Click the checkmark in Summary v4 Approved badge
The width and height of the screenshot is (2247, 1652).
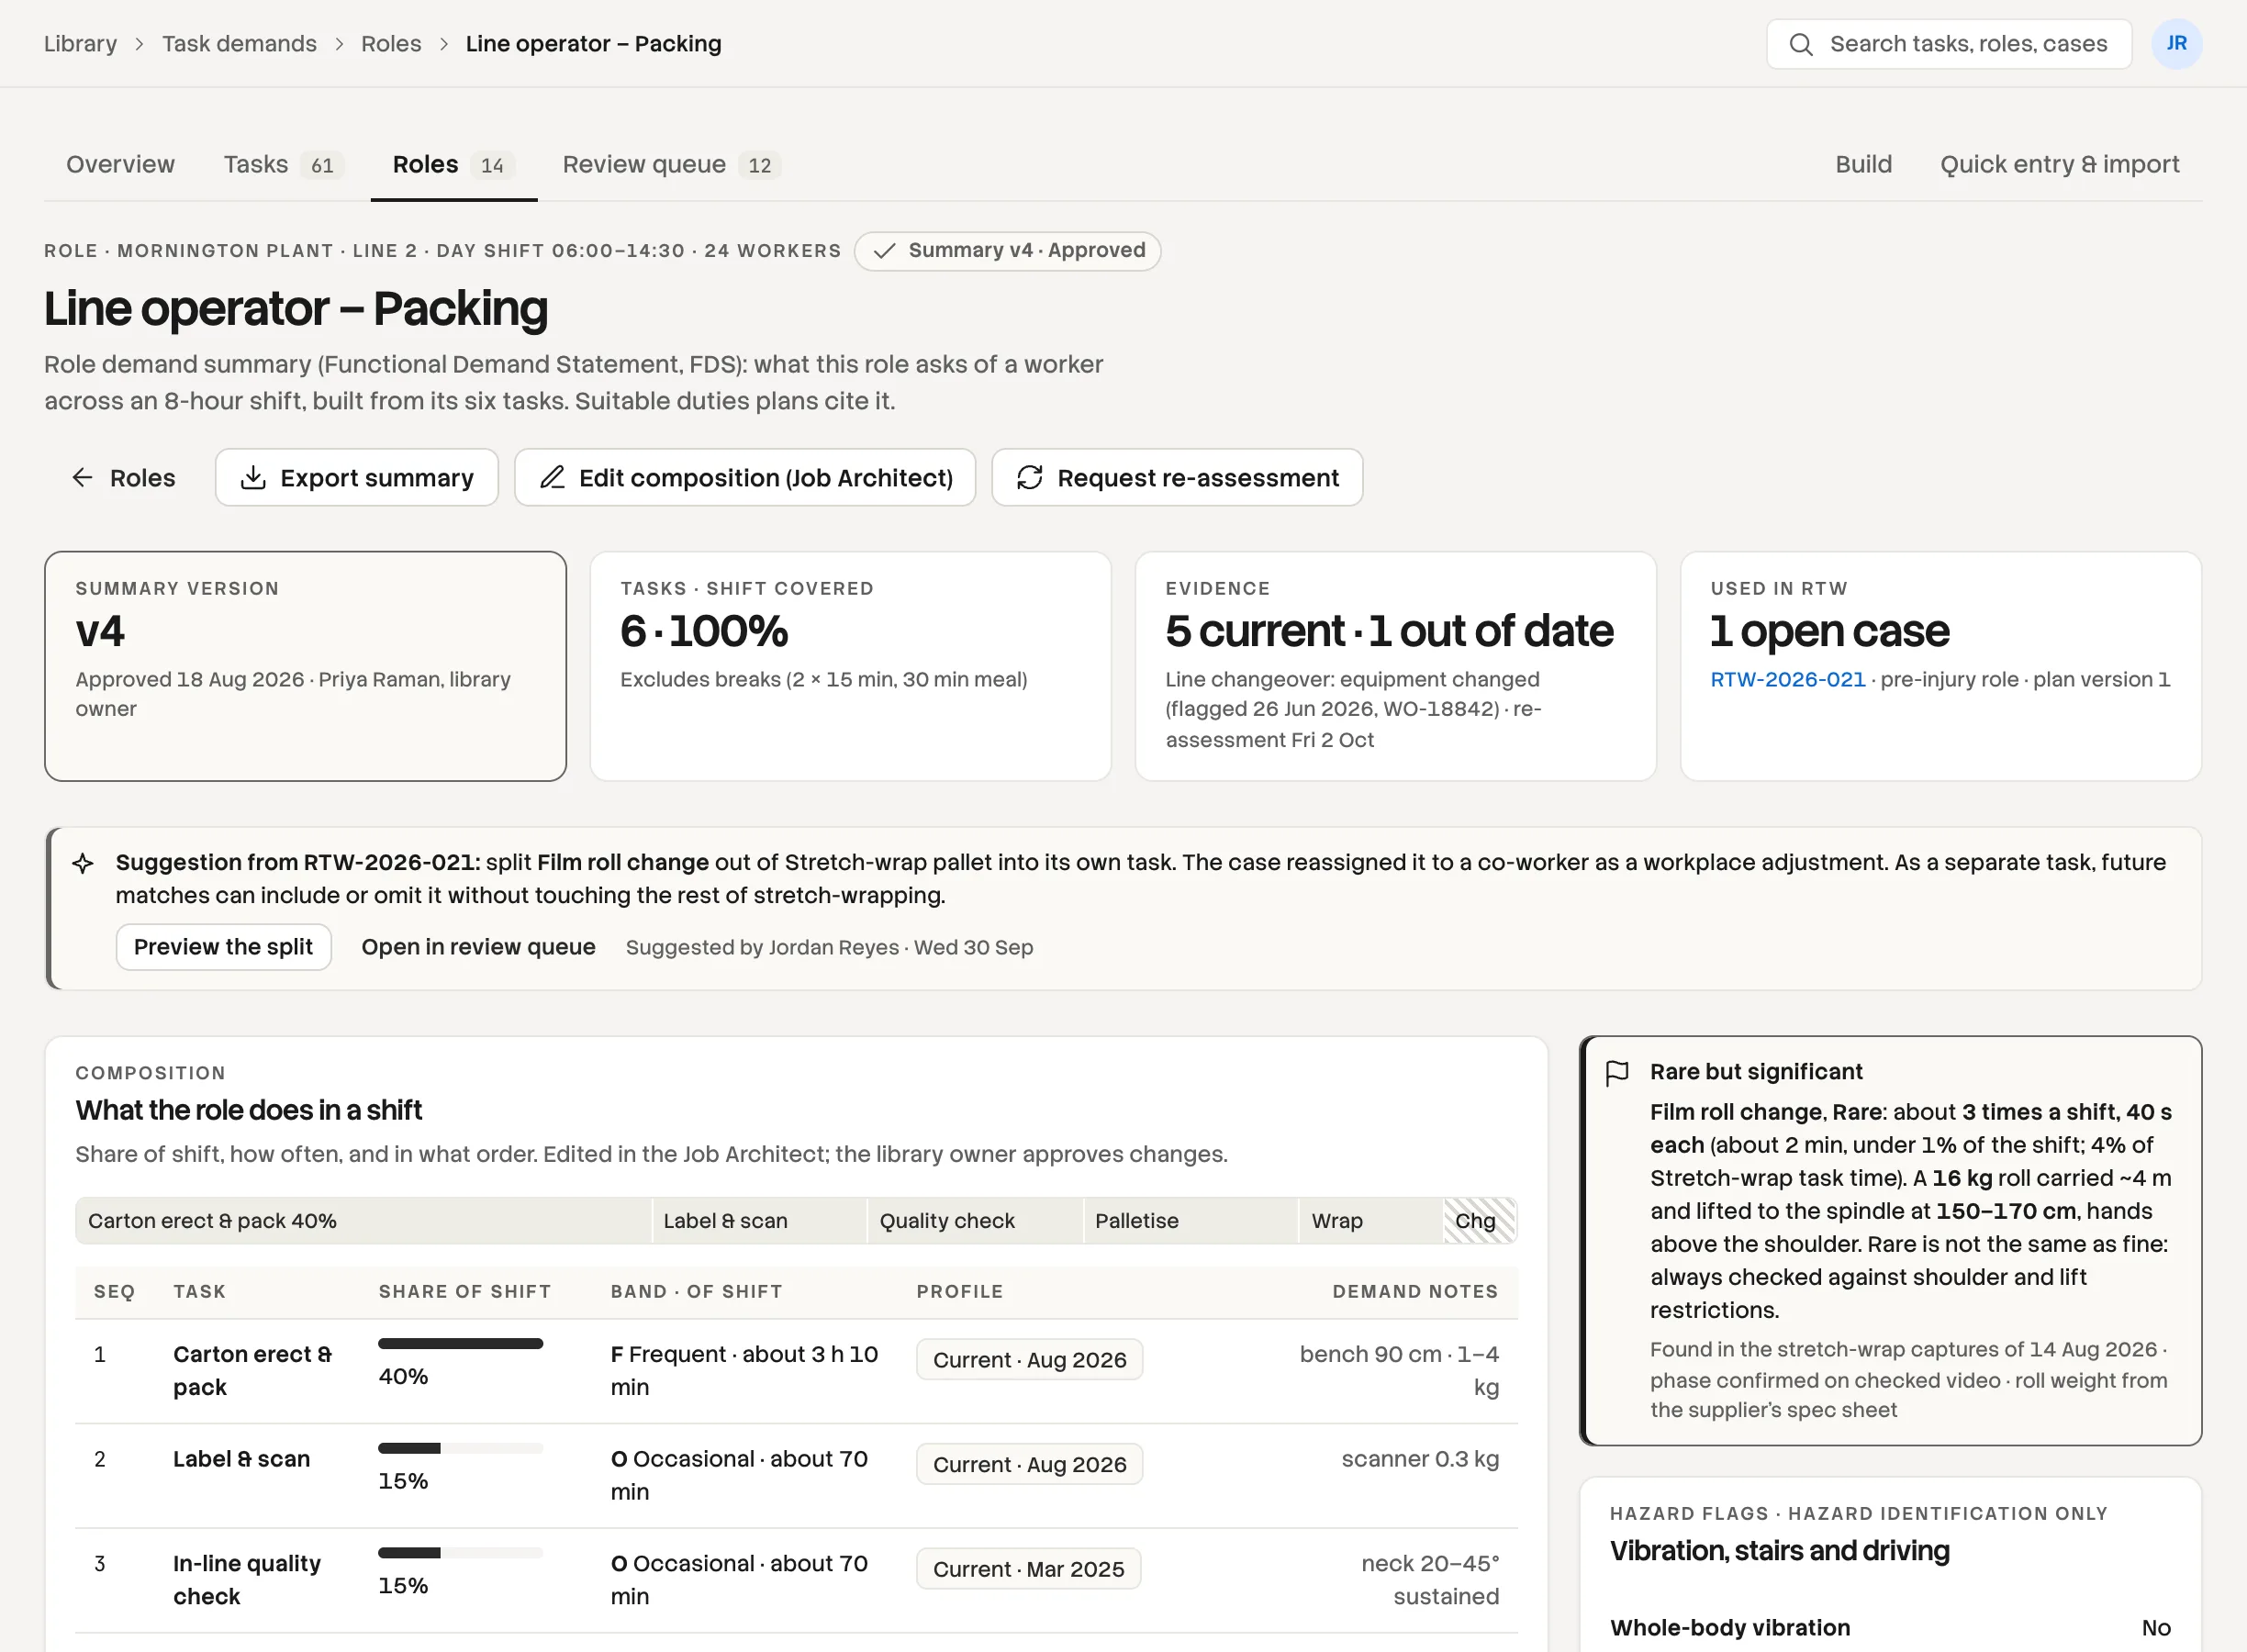tap(884, 251)
